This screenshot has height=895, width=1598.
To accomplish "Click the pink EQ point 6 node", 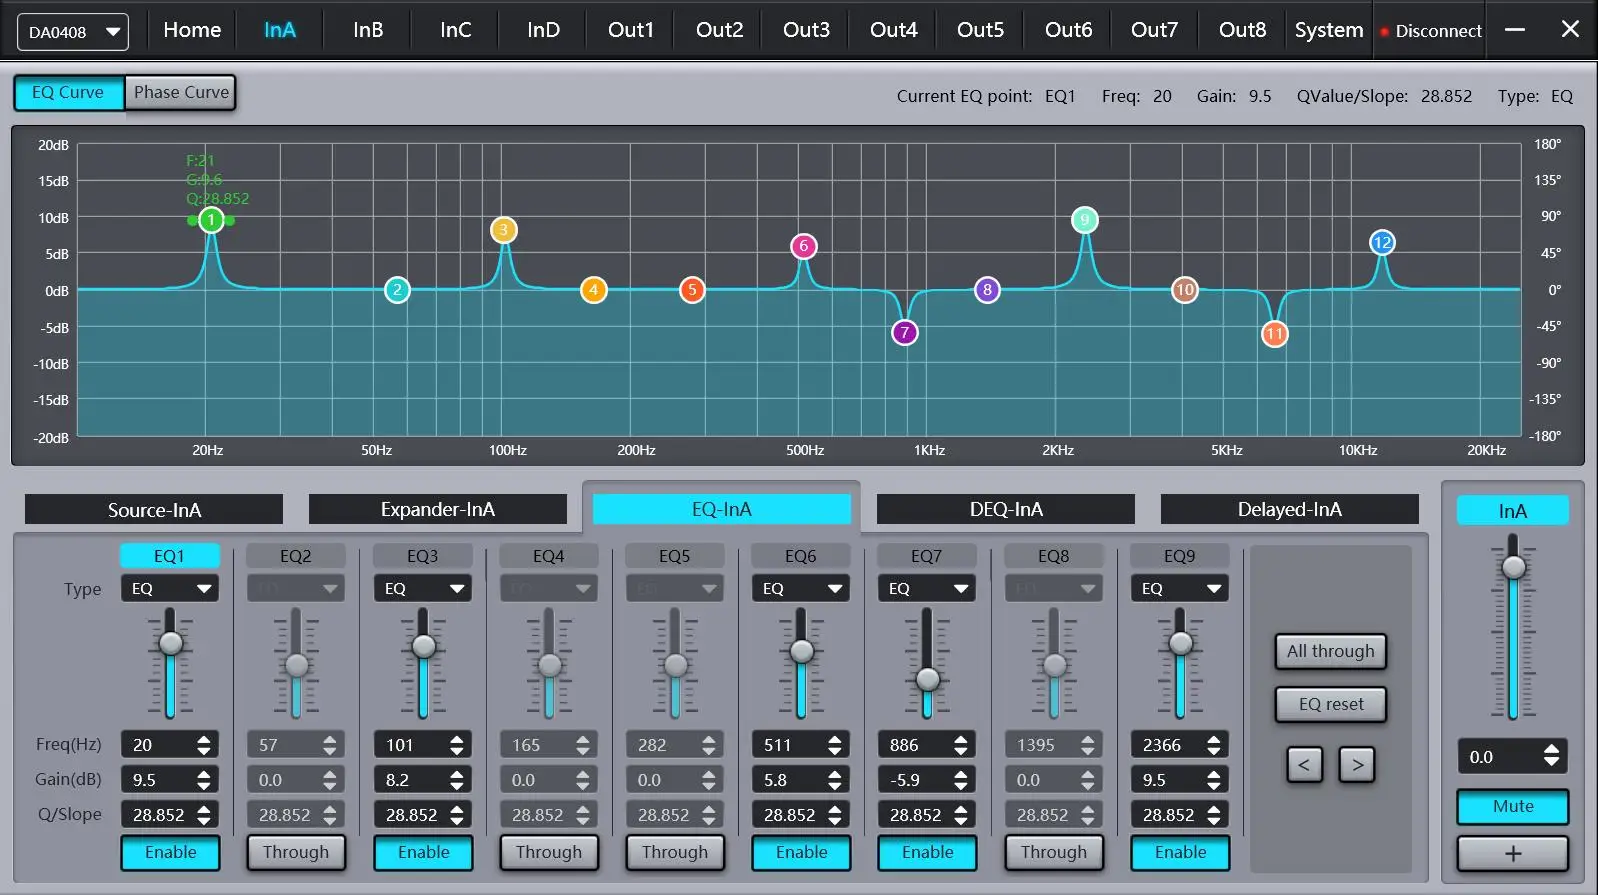I will click(803, 246).
